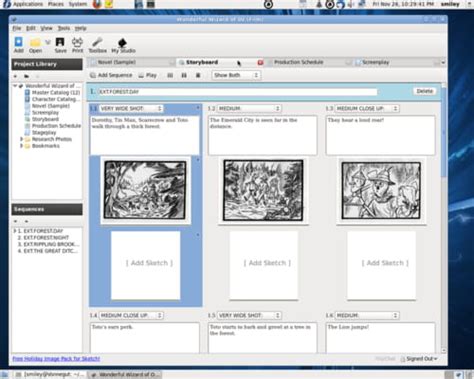Expand the Research Photos folder
474x379 pixels.
22,139
